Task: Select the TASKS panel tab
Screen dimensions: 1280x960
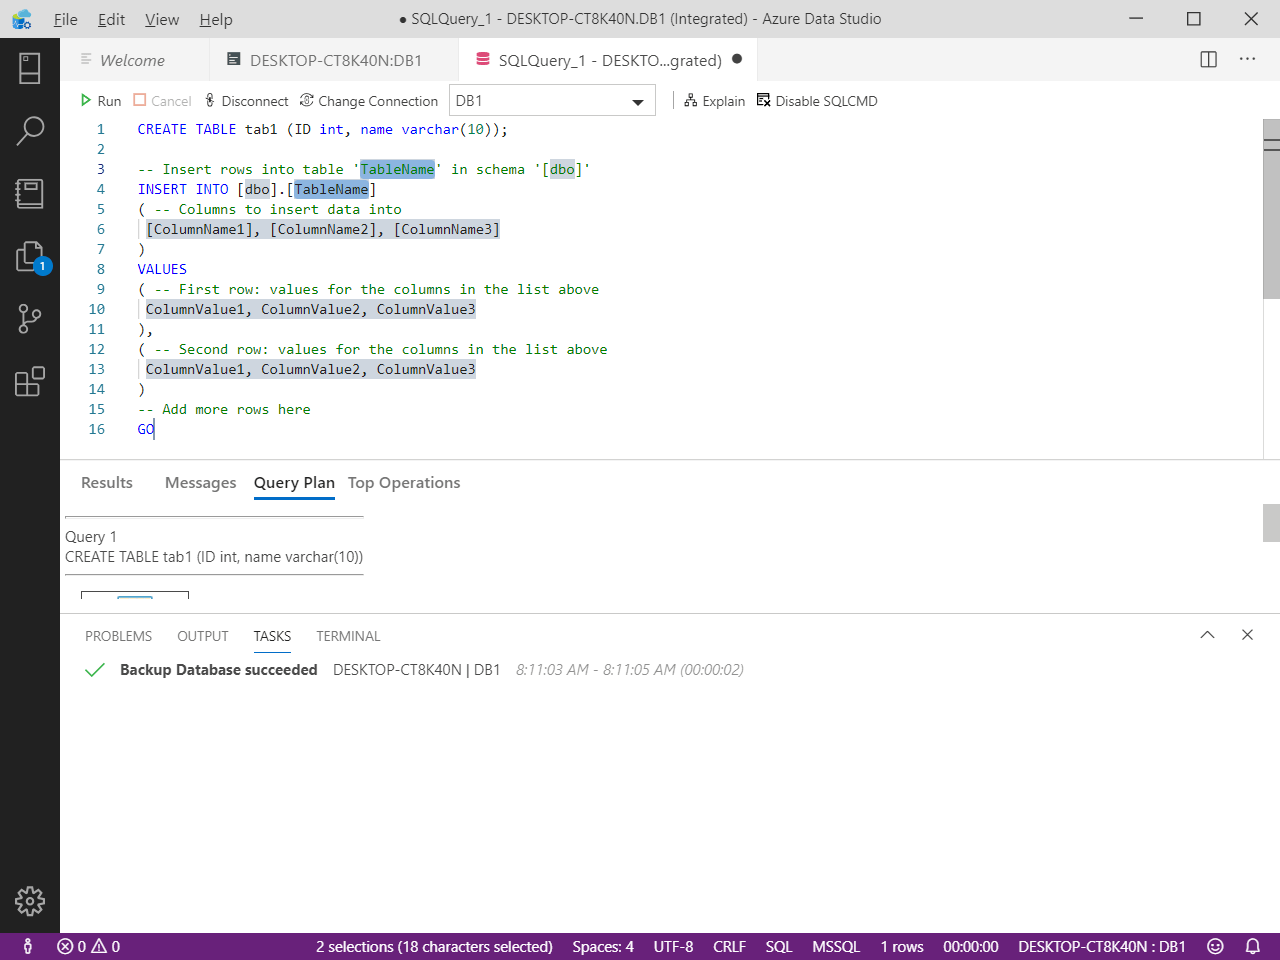Action: tap(272, 636)
